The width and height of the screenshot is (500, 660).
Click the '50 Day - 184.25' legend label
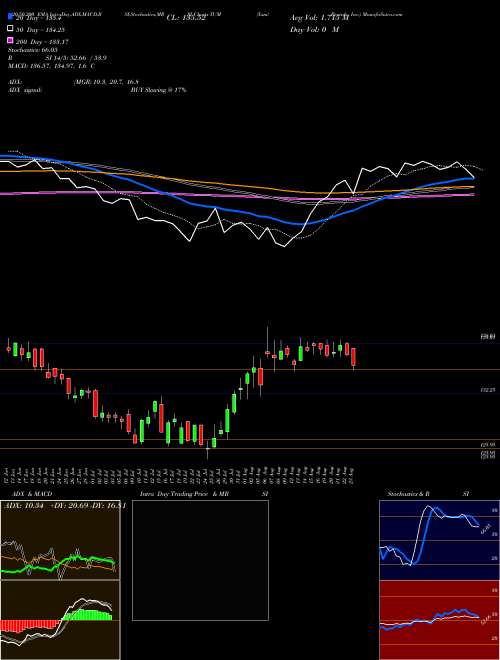(x=42, y=29)
